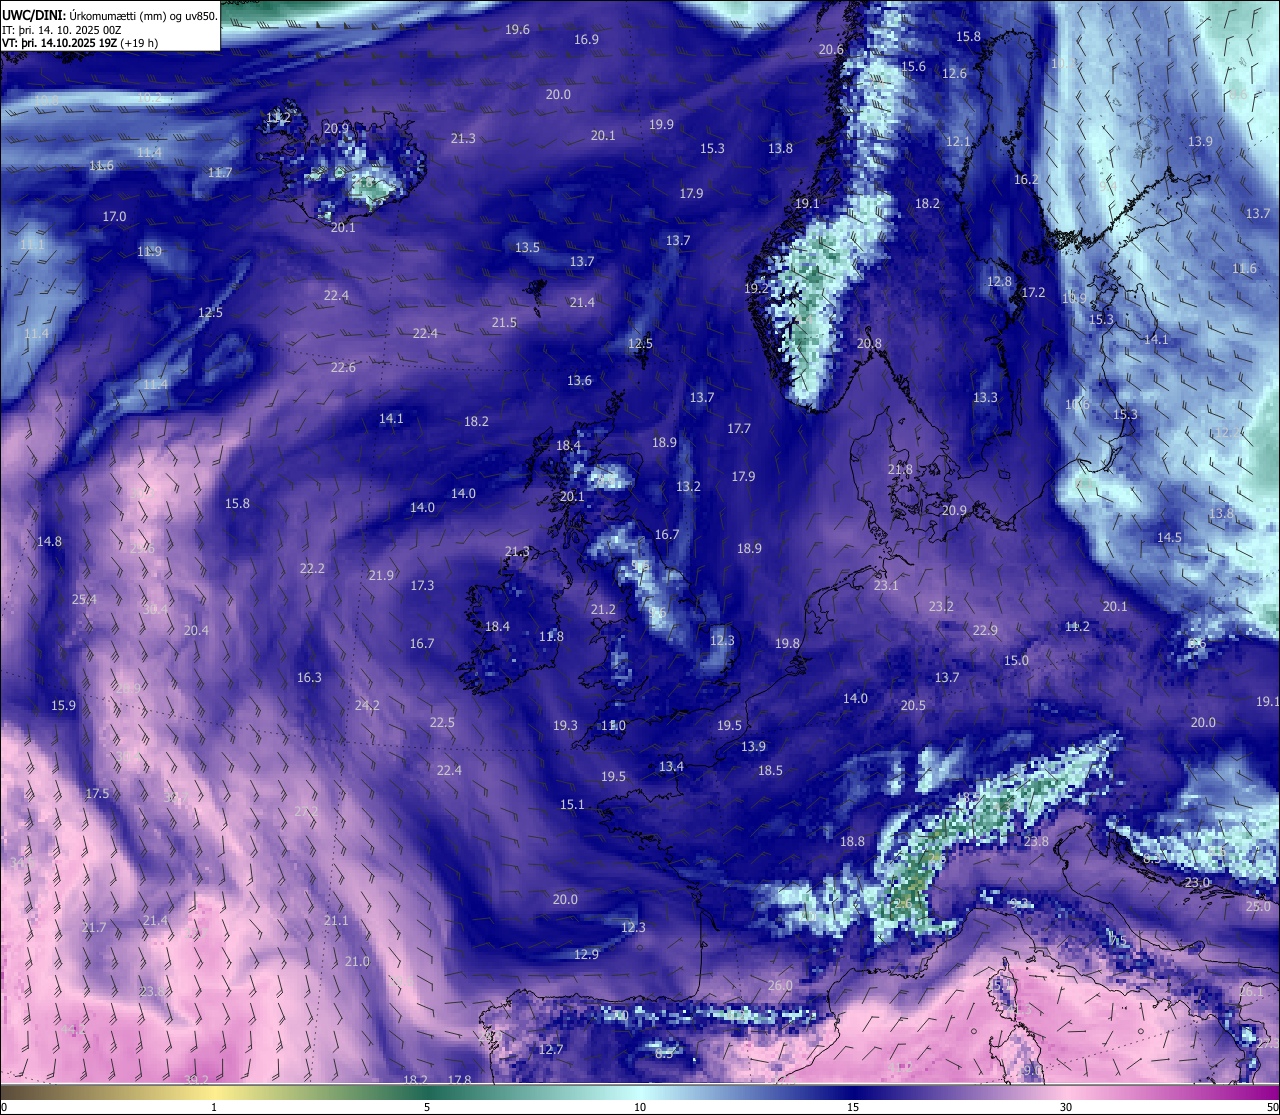Click the map value 19.3
The image size is (1280, 1115).
[565, 726]
